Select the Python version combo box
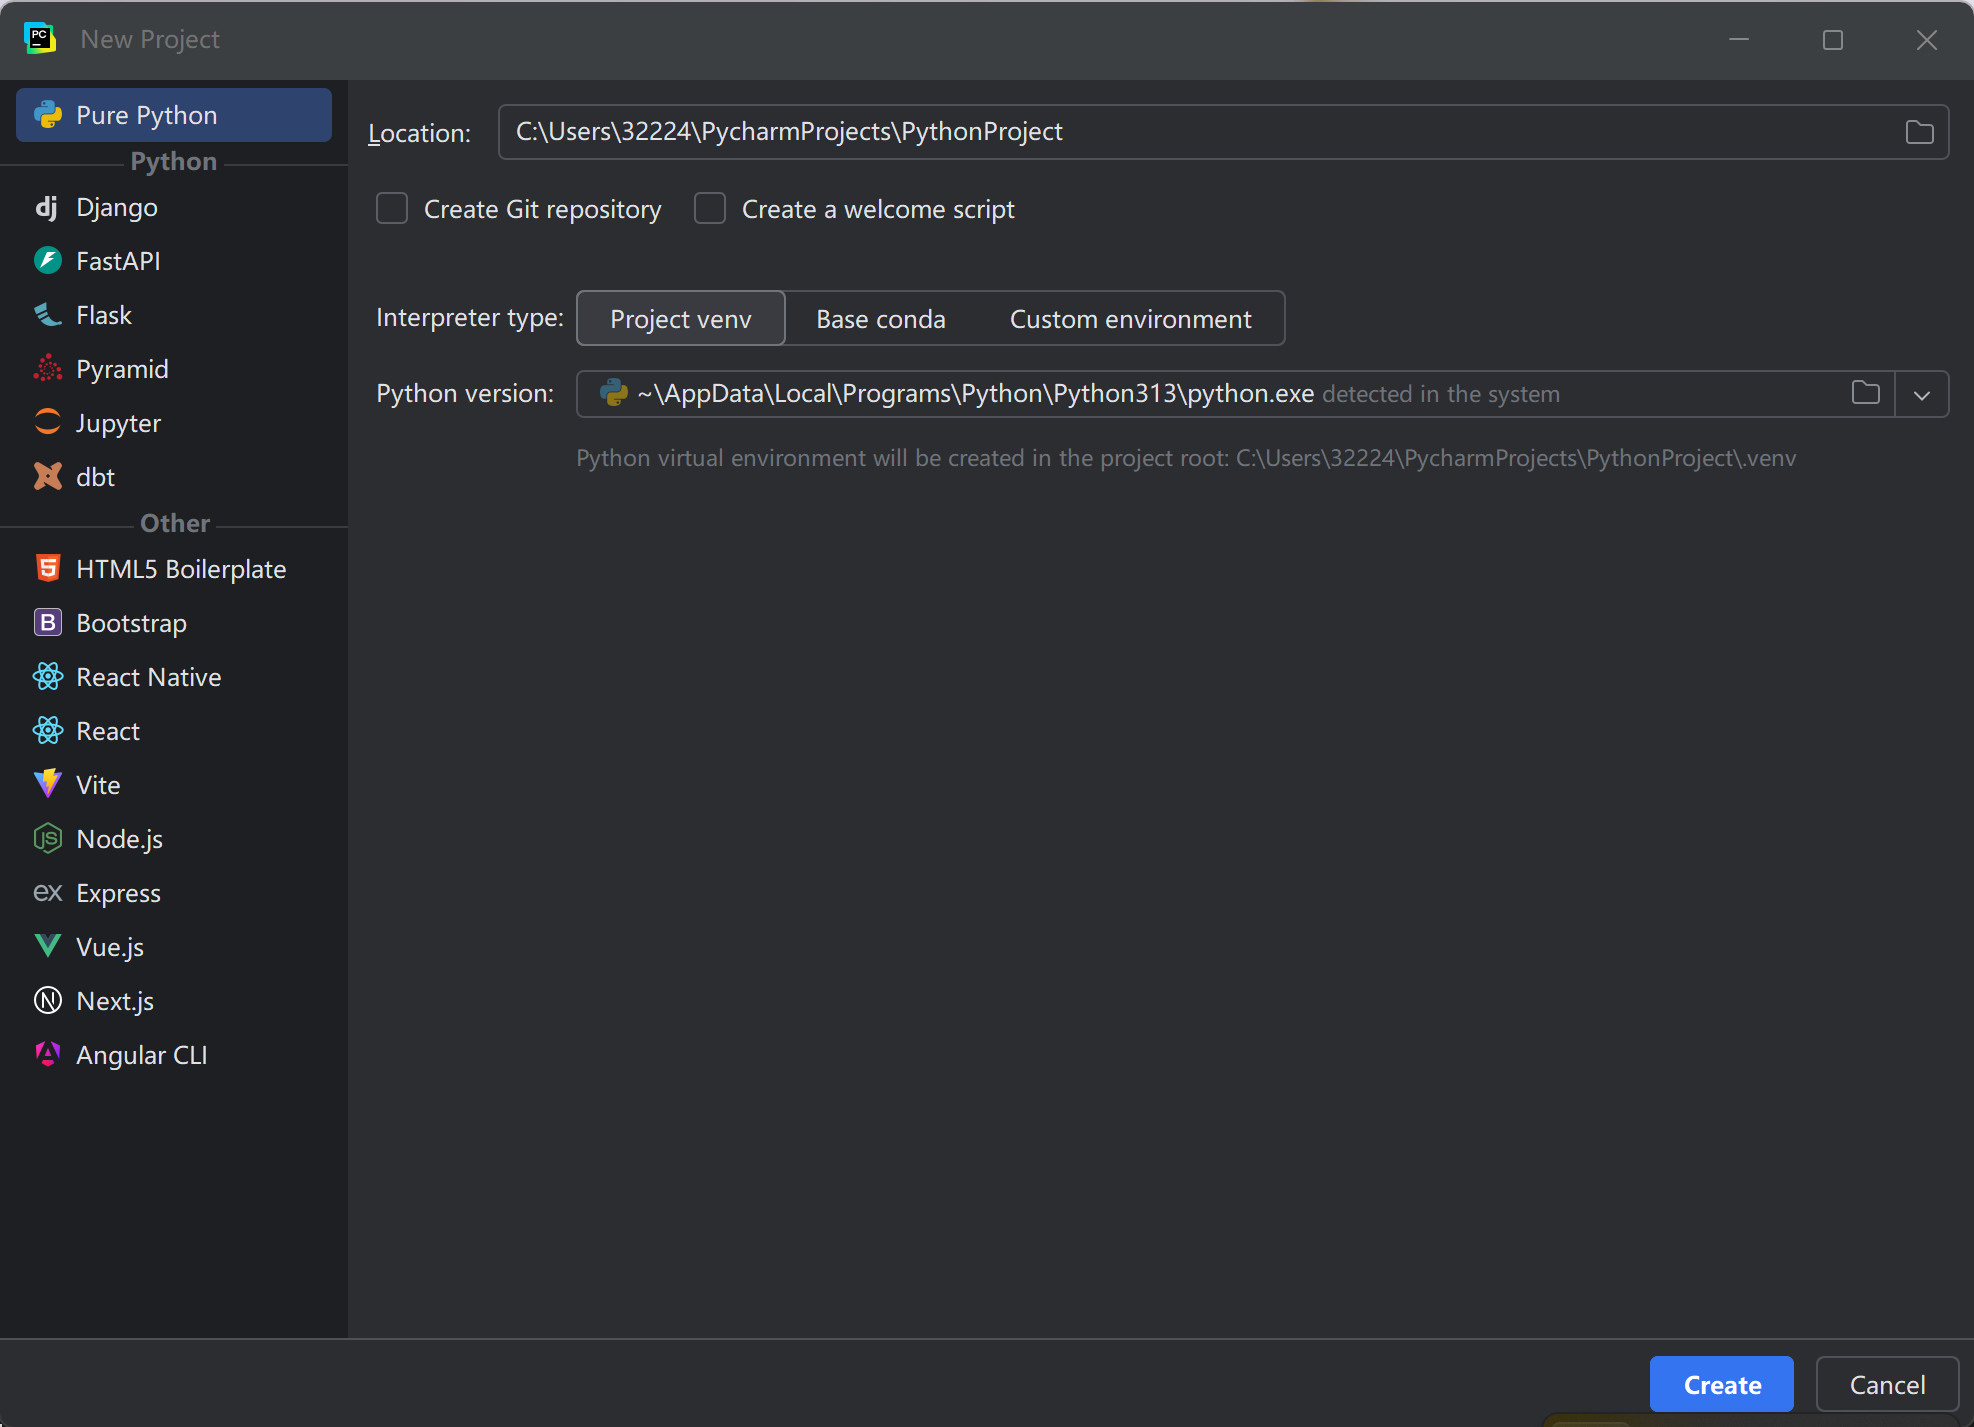 1200,393
